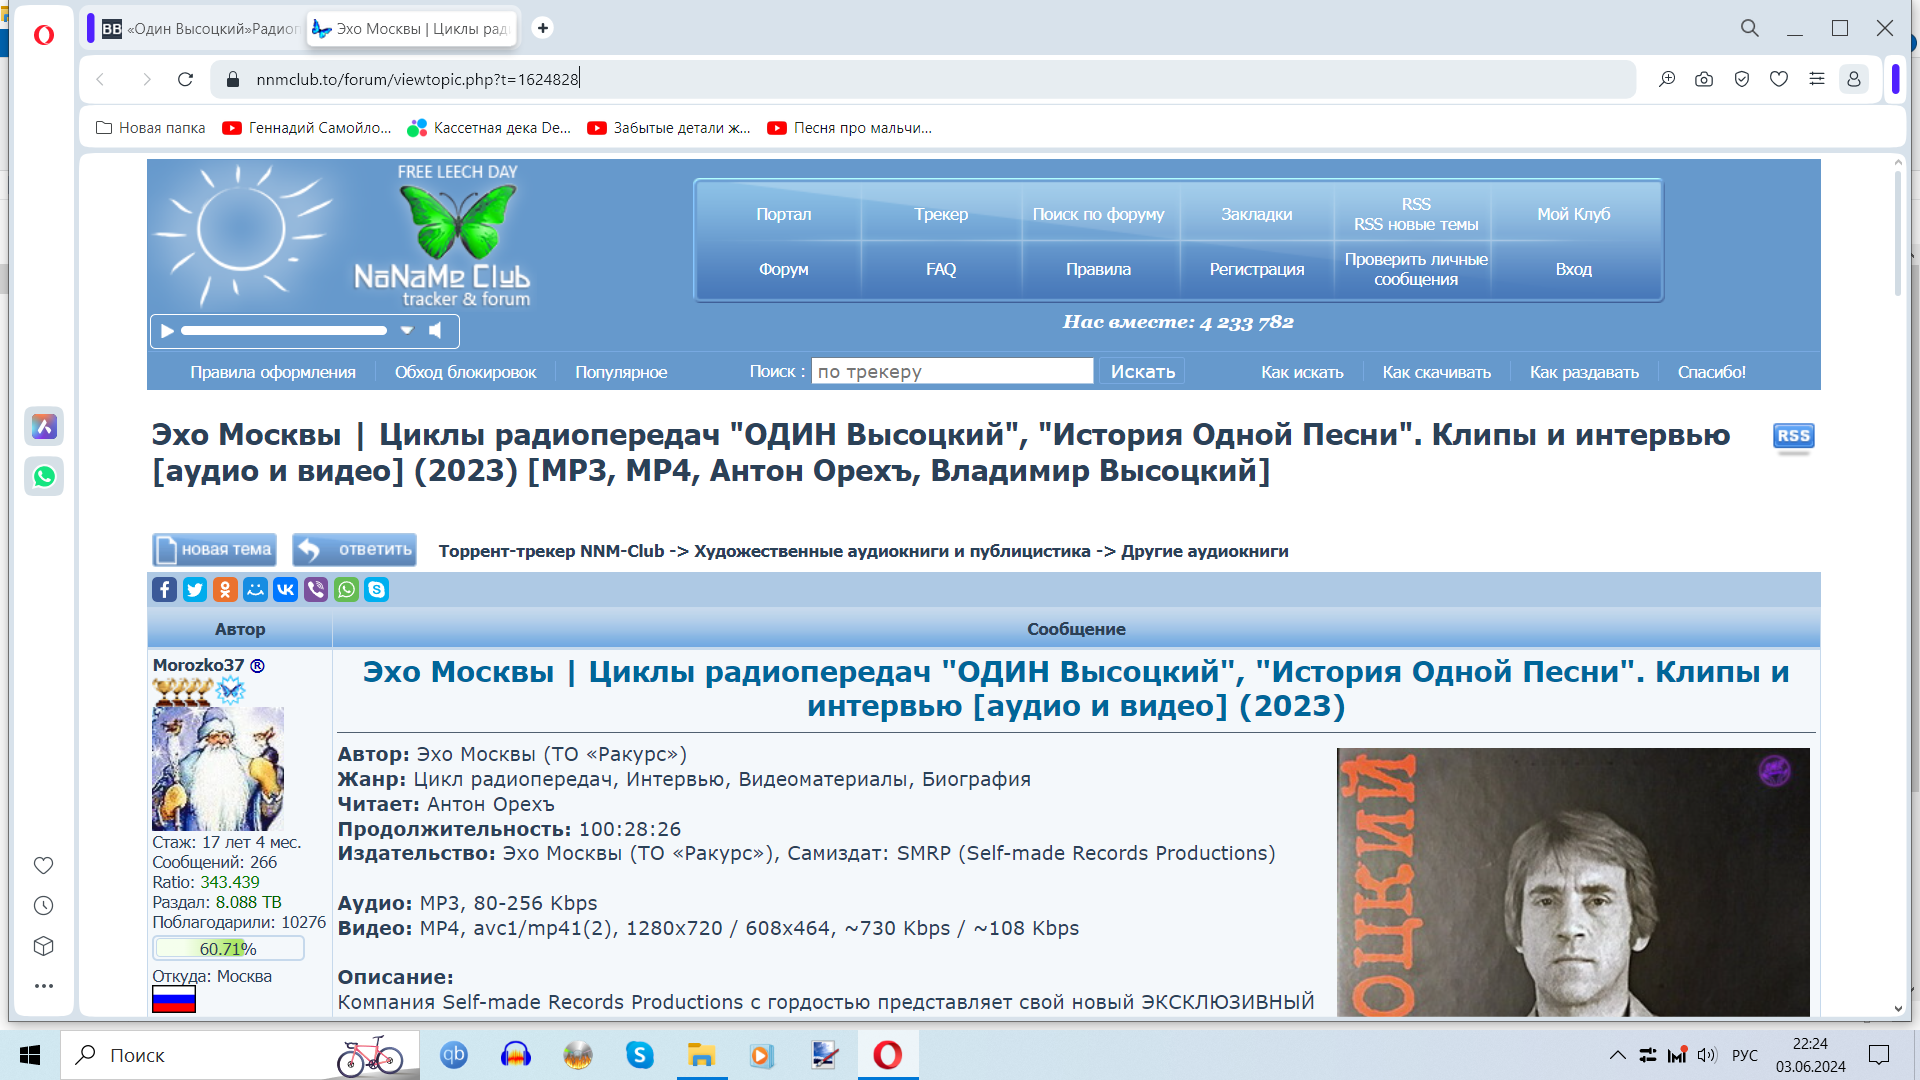
Task: Open Aria AI in the sidebar
Action: tap(44, 427)
